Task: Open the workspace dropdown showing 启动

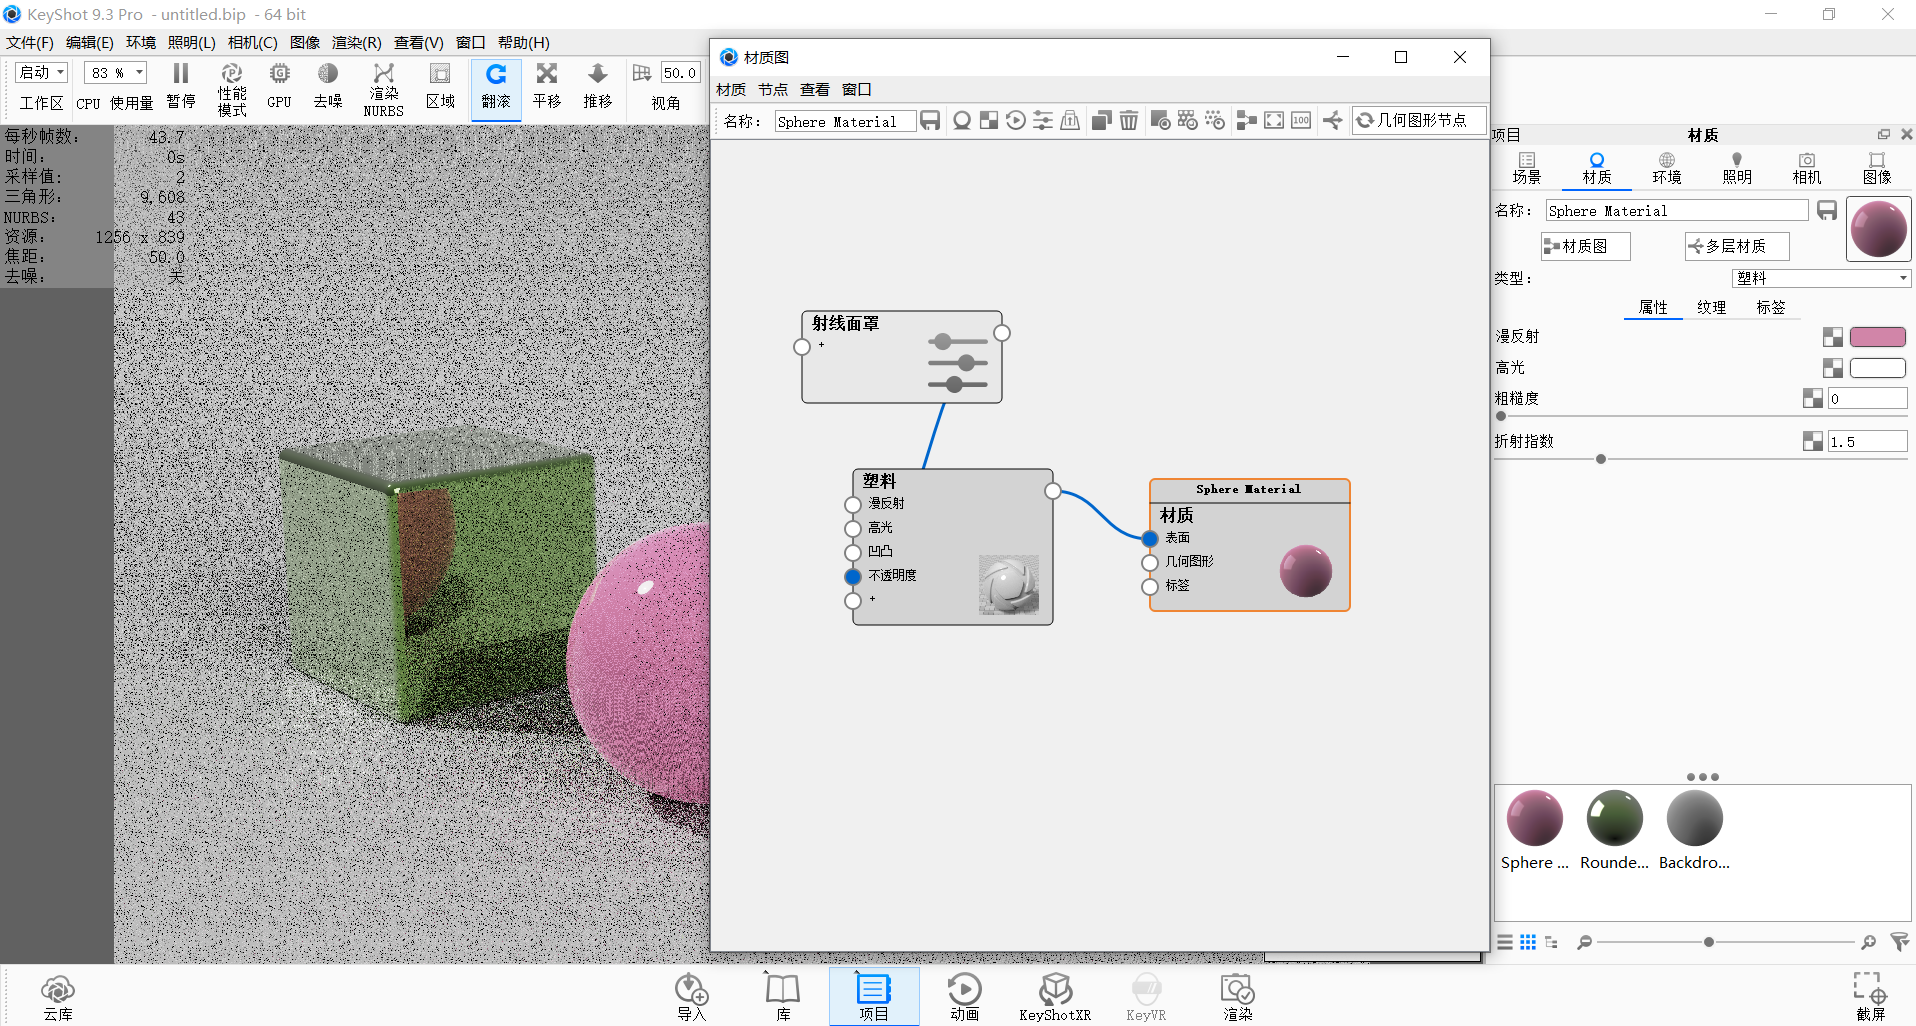Action: click(41, 73)
